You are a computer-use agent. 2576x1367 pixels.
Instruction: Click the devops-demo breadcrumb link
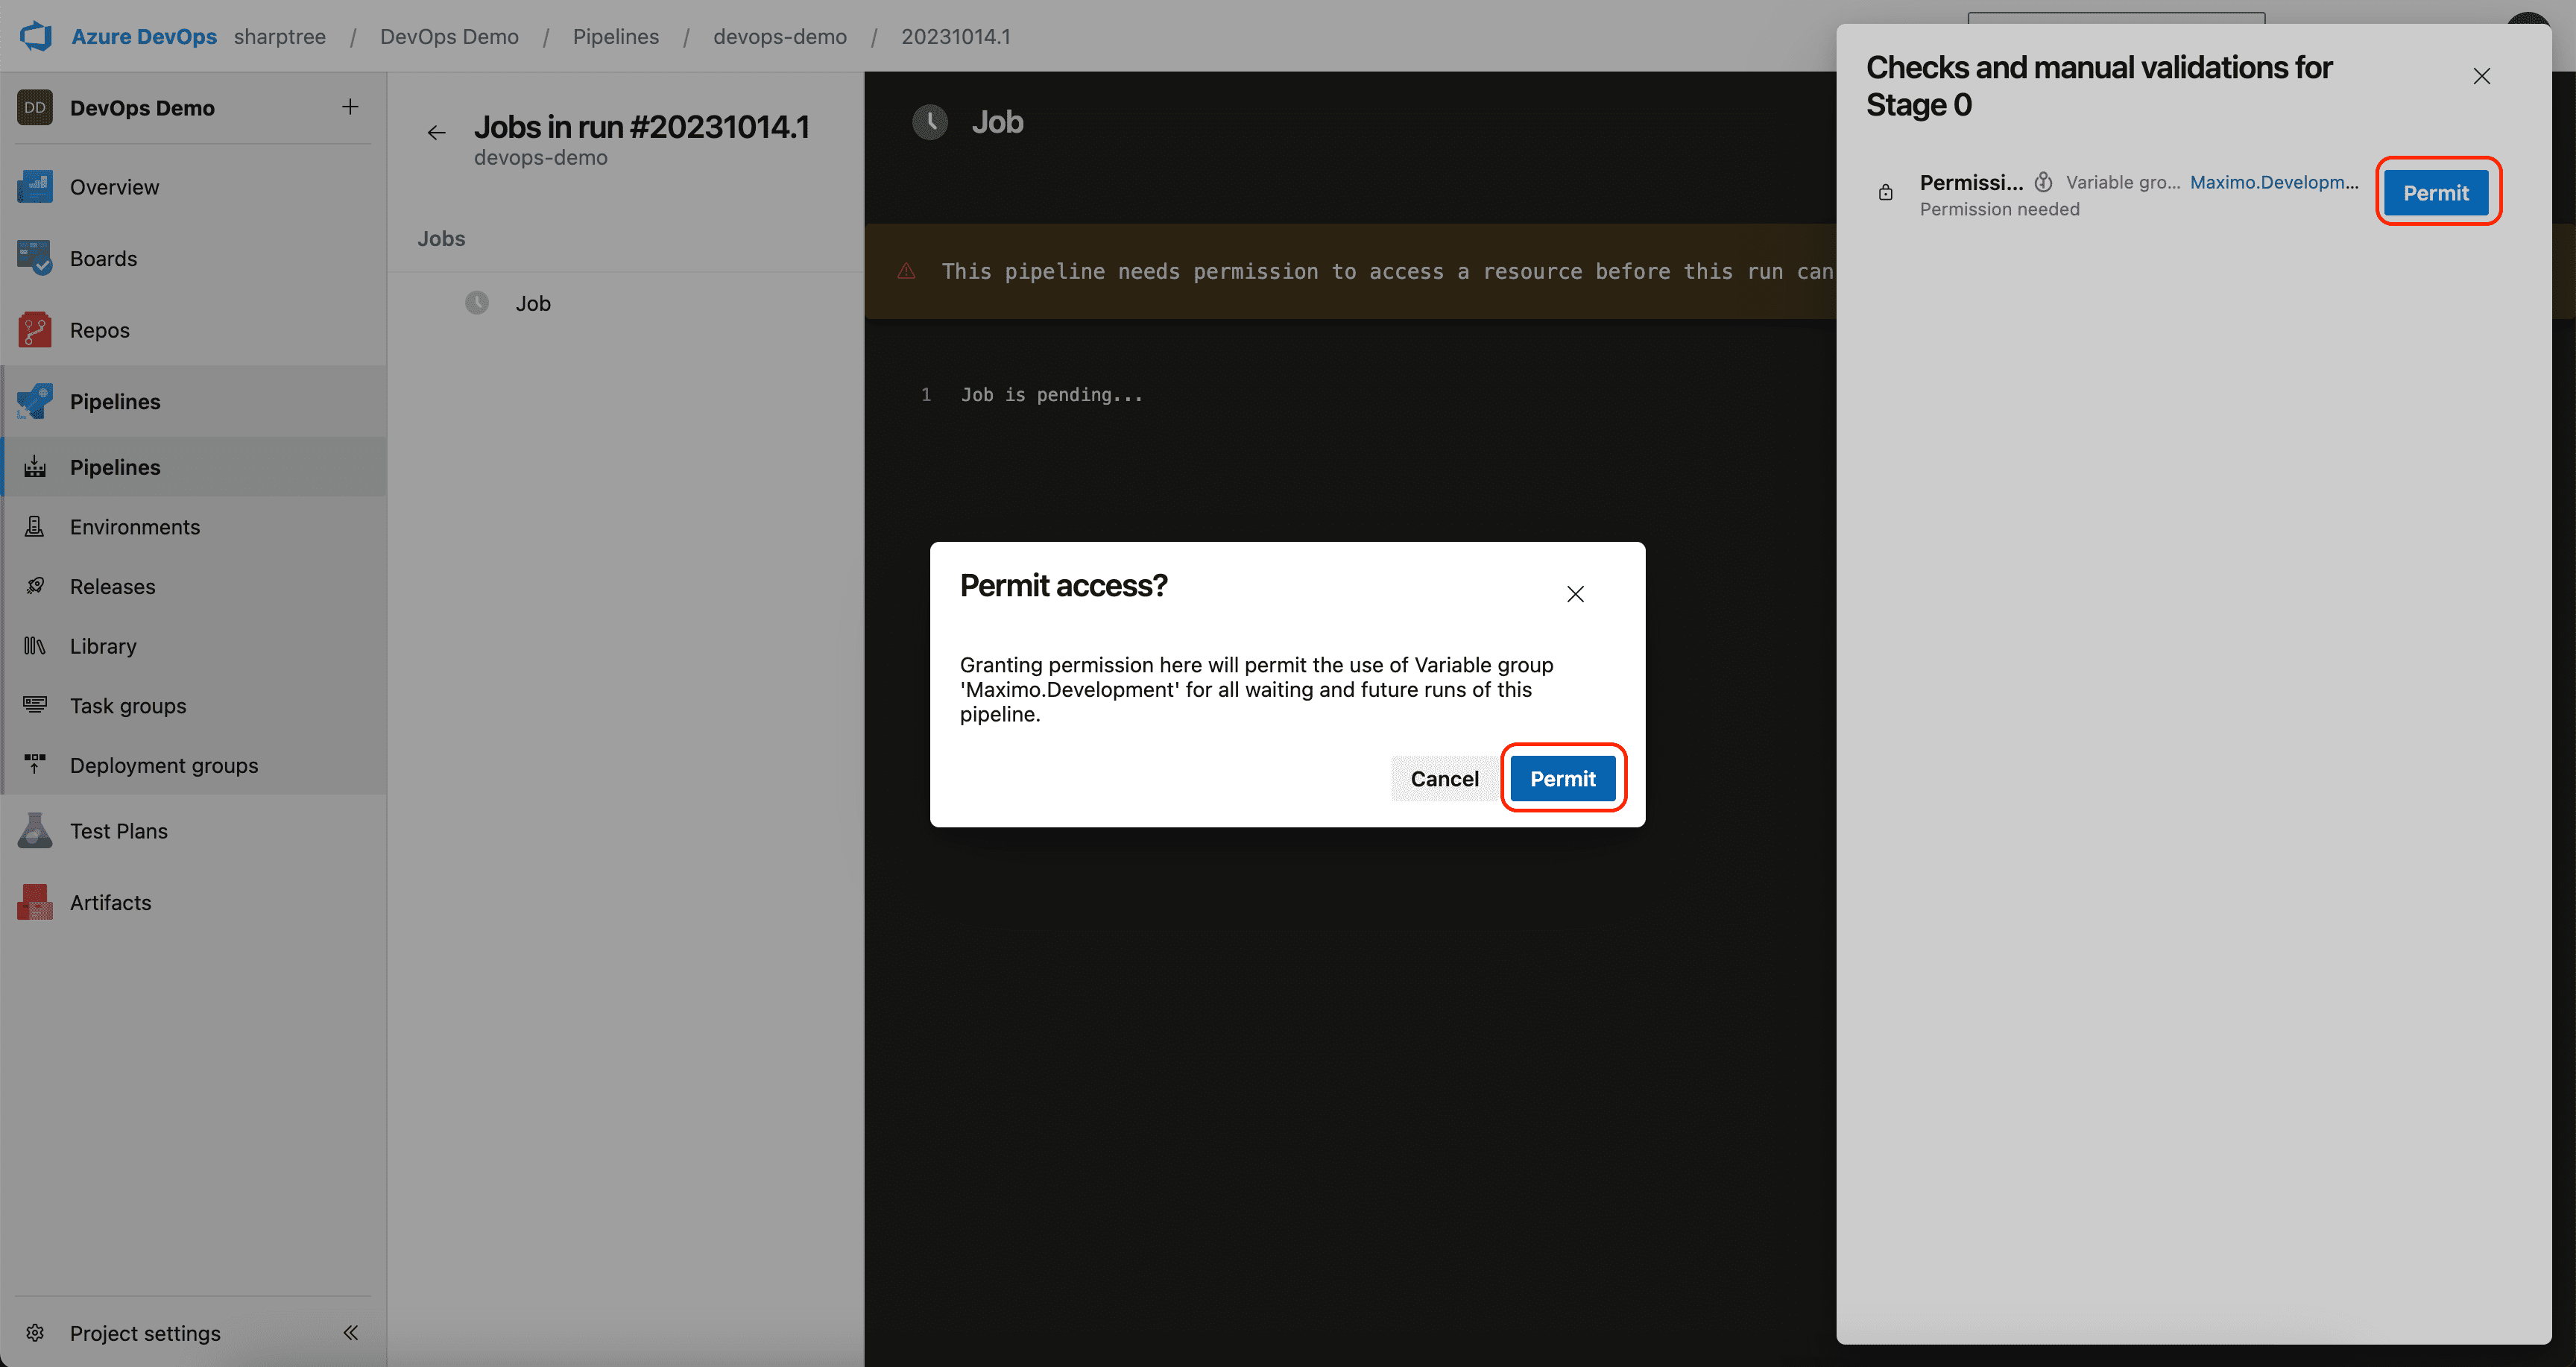(780, 36)
